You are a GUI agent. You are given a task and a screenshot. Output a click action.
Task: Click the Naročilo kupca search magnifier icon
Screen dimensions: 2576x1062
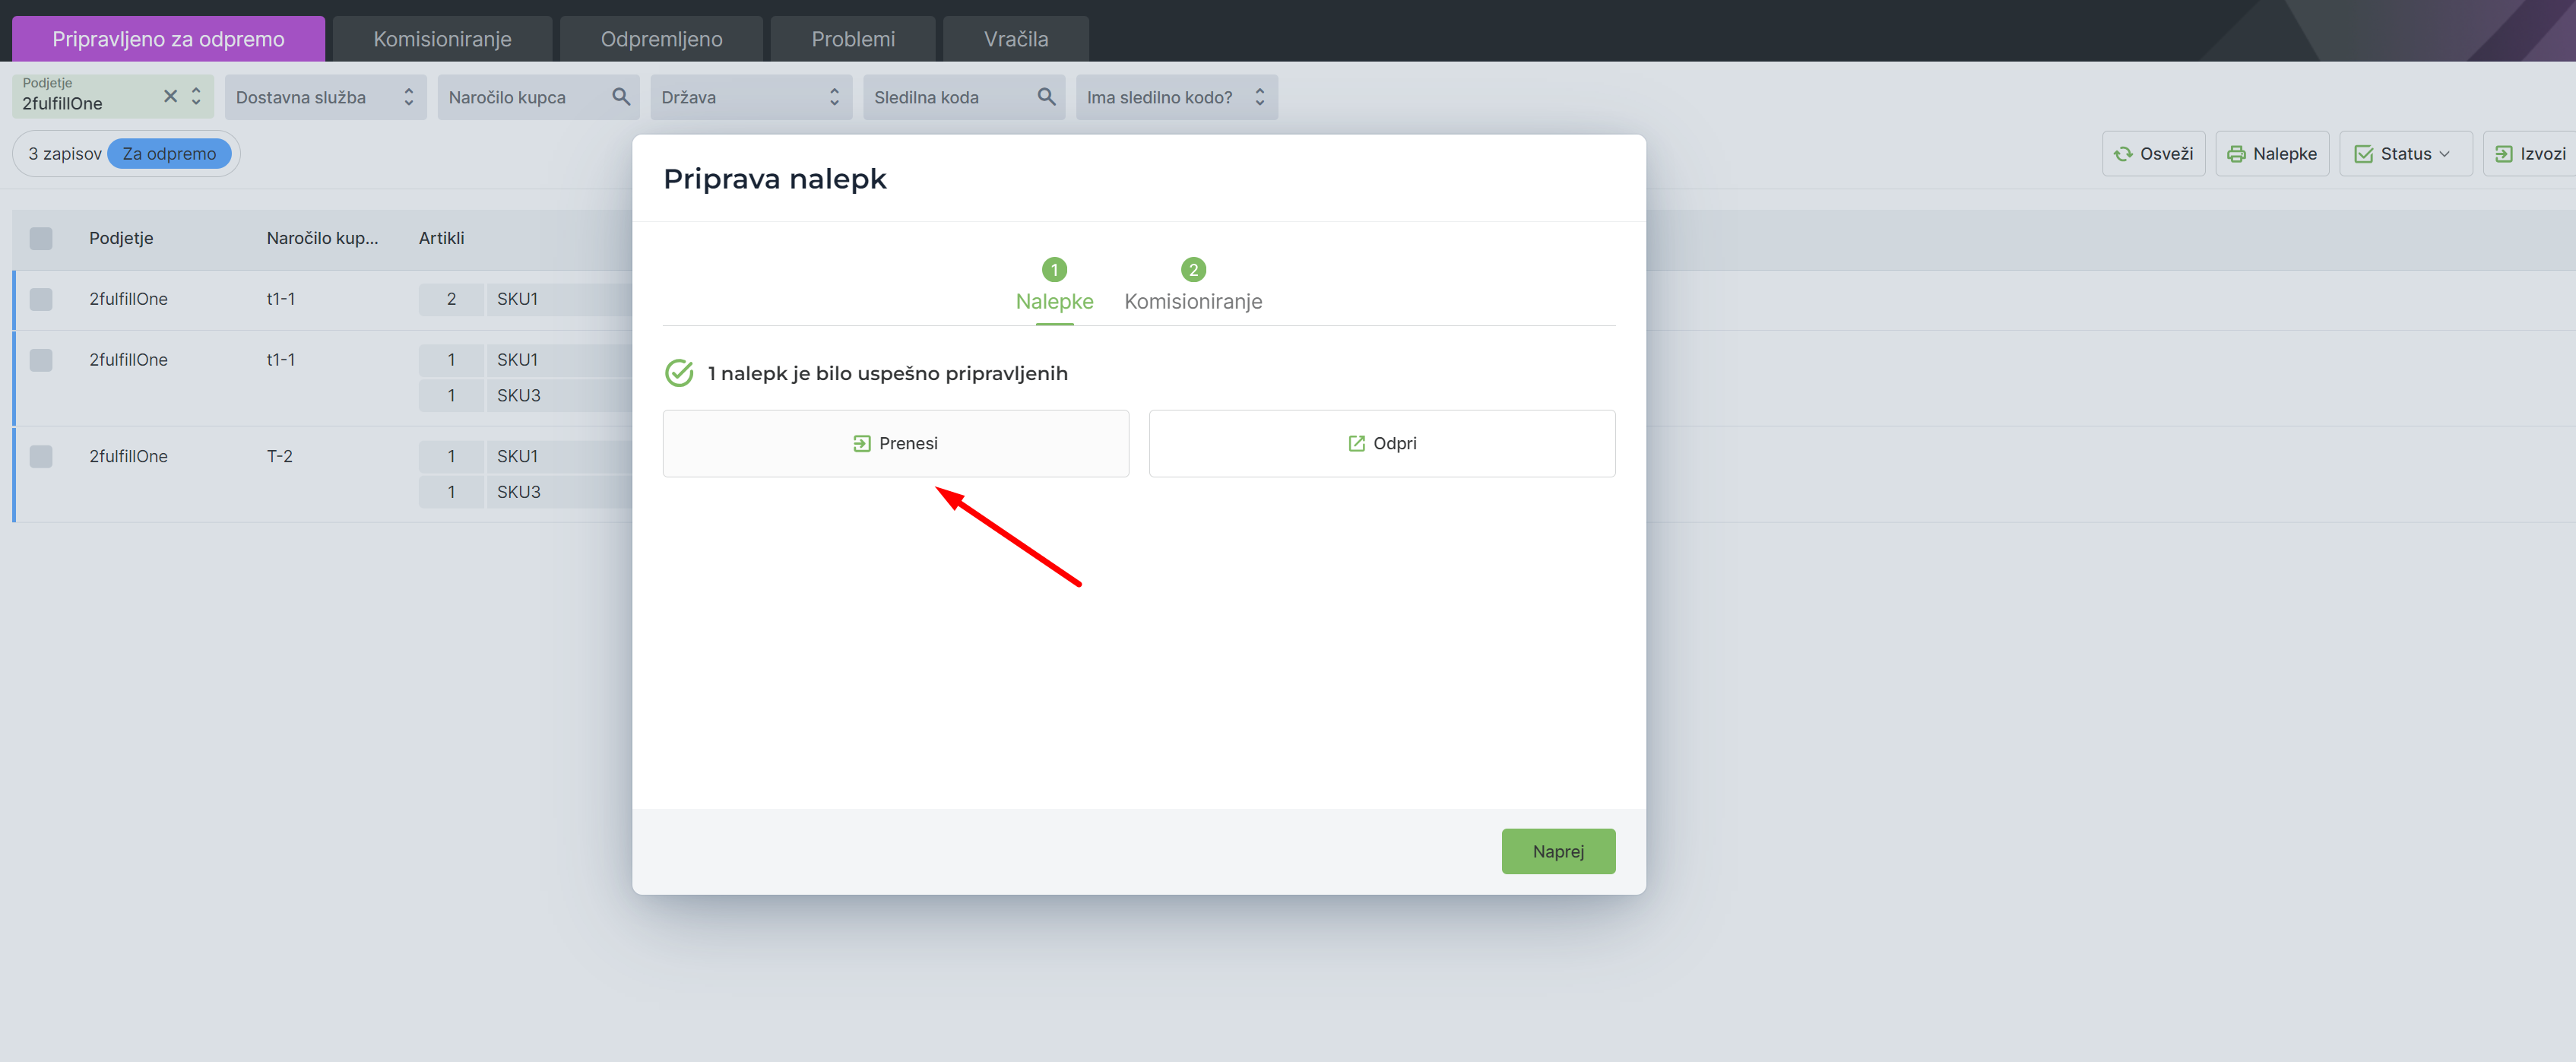[x=620, y=97]
